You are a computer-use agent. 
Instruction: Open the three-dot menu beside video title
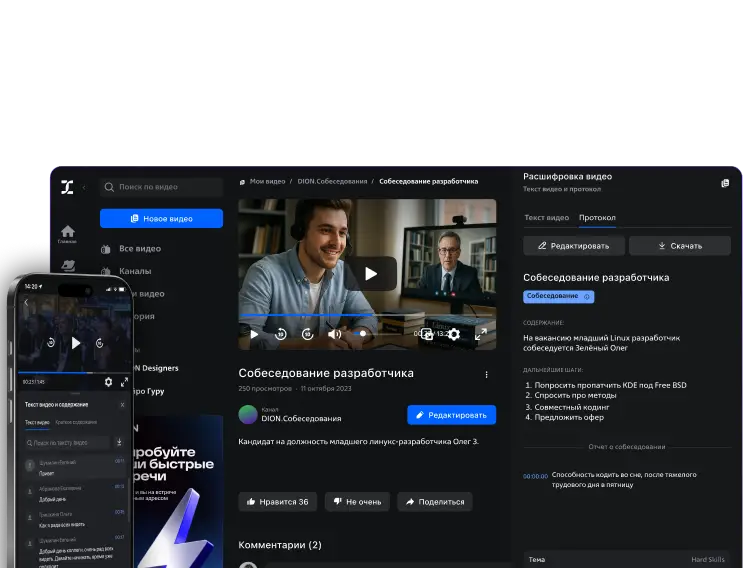(486, 375)
